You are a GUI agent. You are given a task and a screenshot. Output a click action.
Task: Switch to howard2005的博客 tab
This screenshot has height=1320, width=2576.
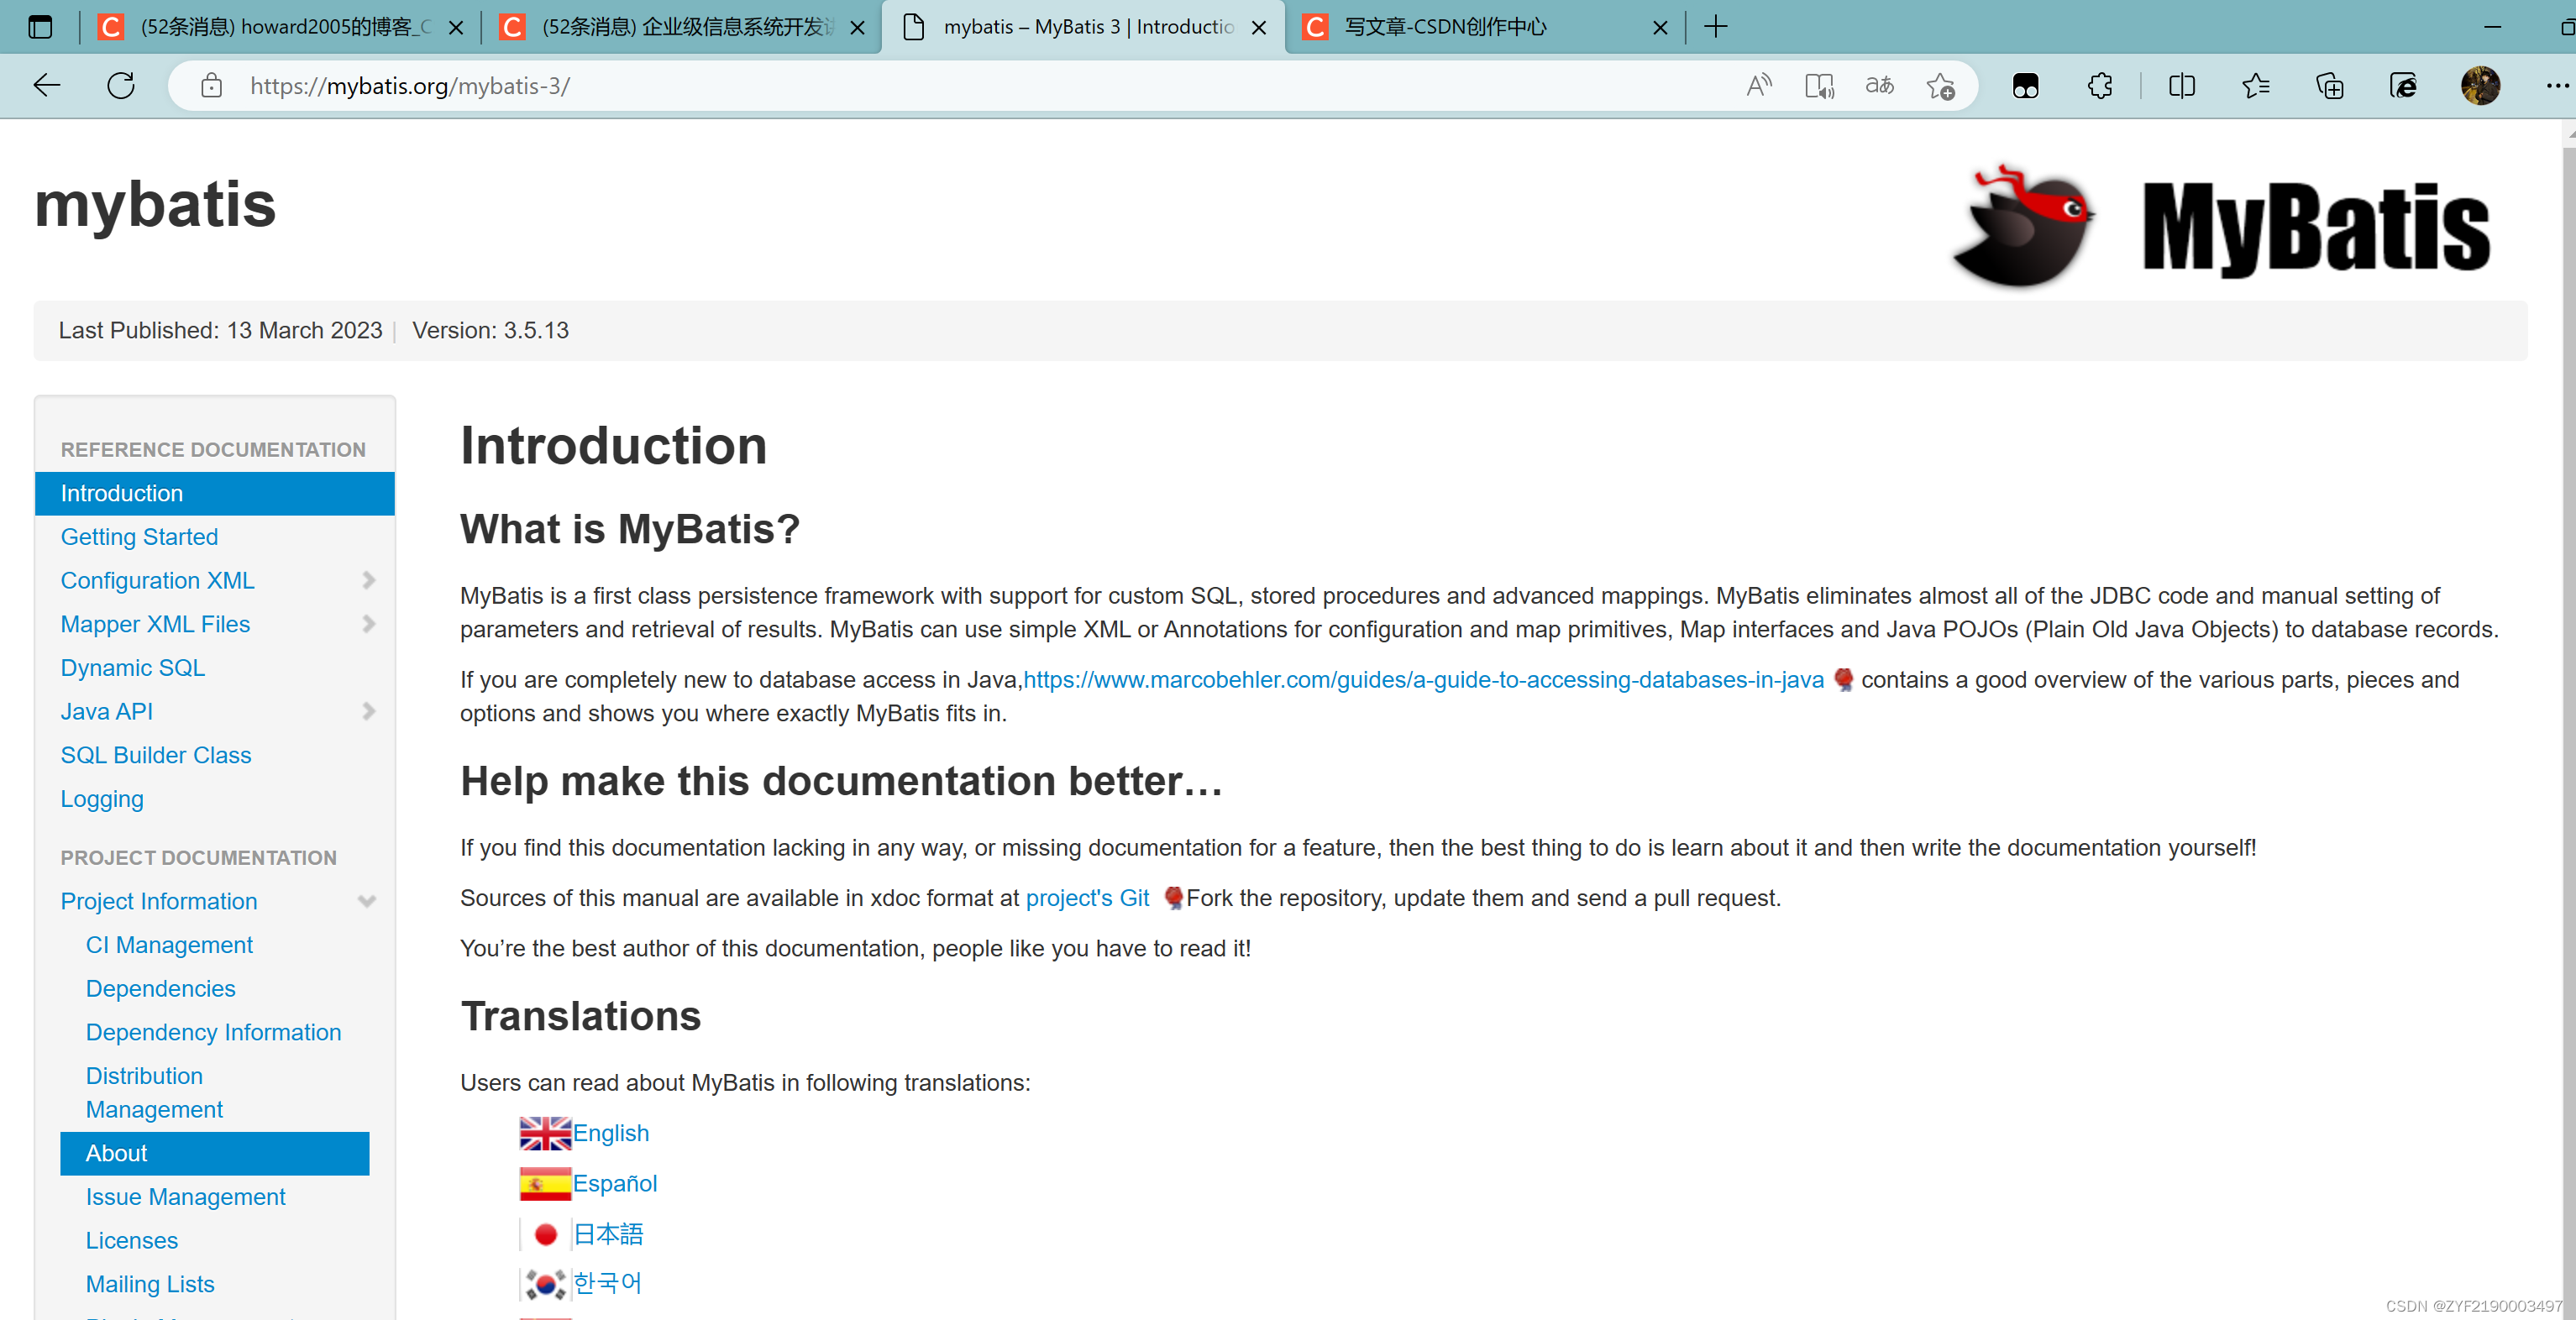coord(285,27)
